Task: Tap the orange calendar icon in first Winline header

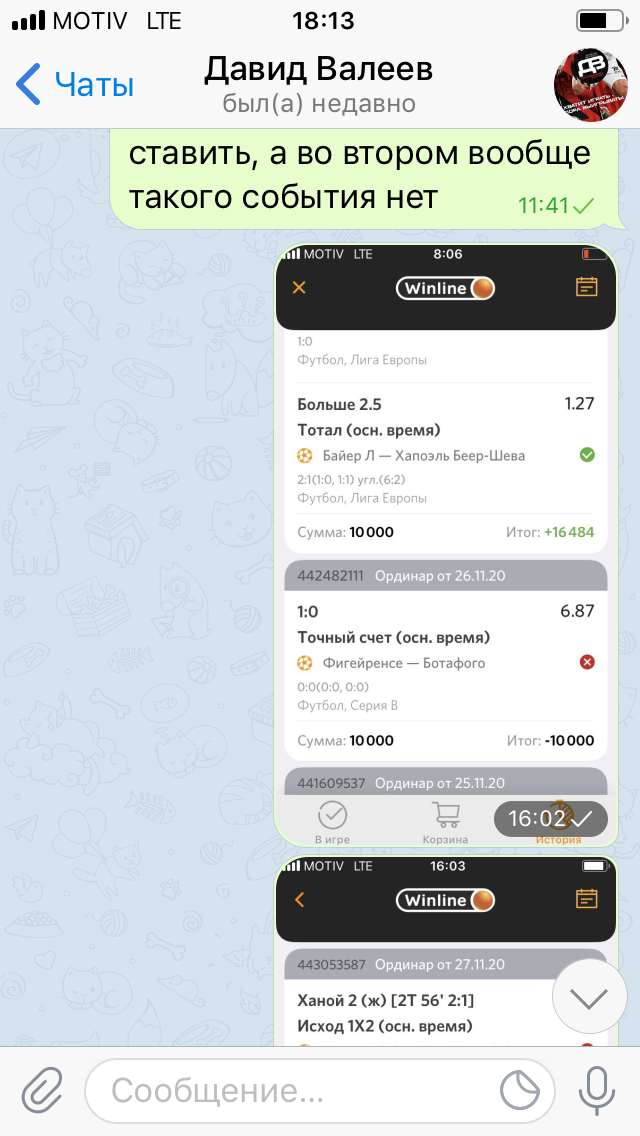Action: coord(587,287)
